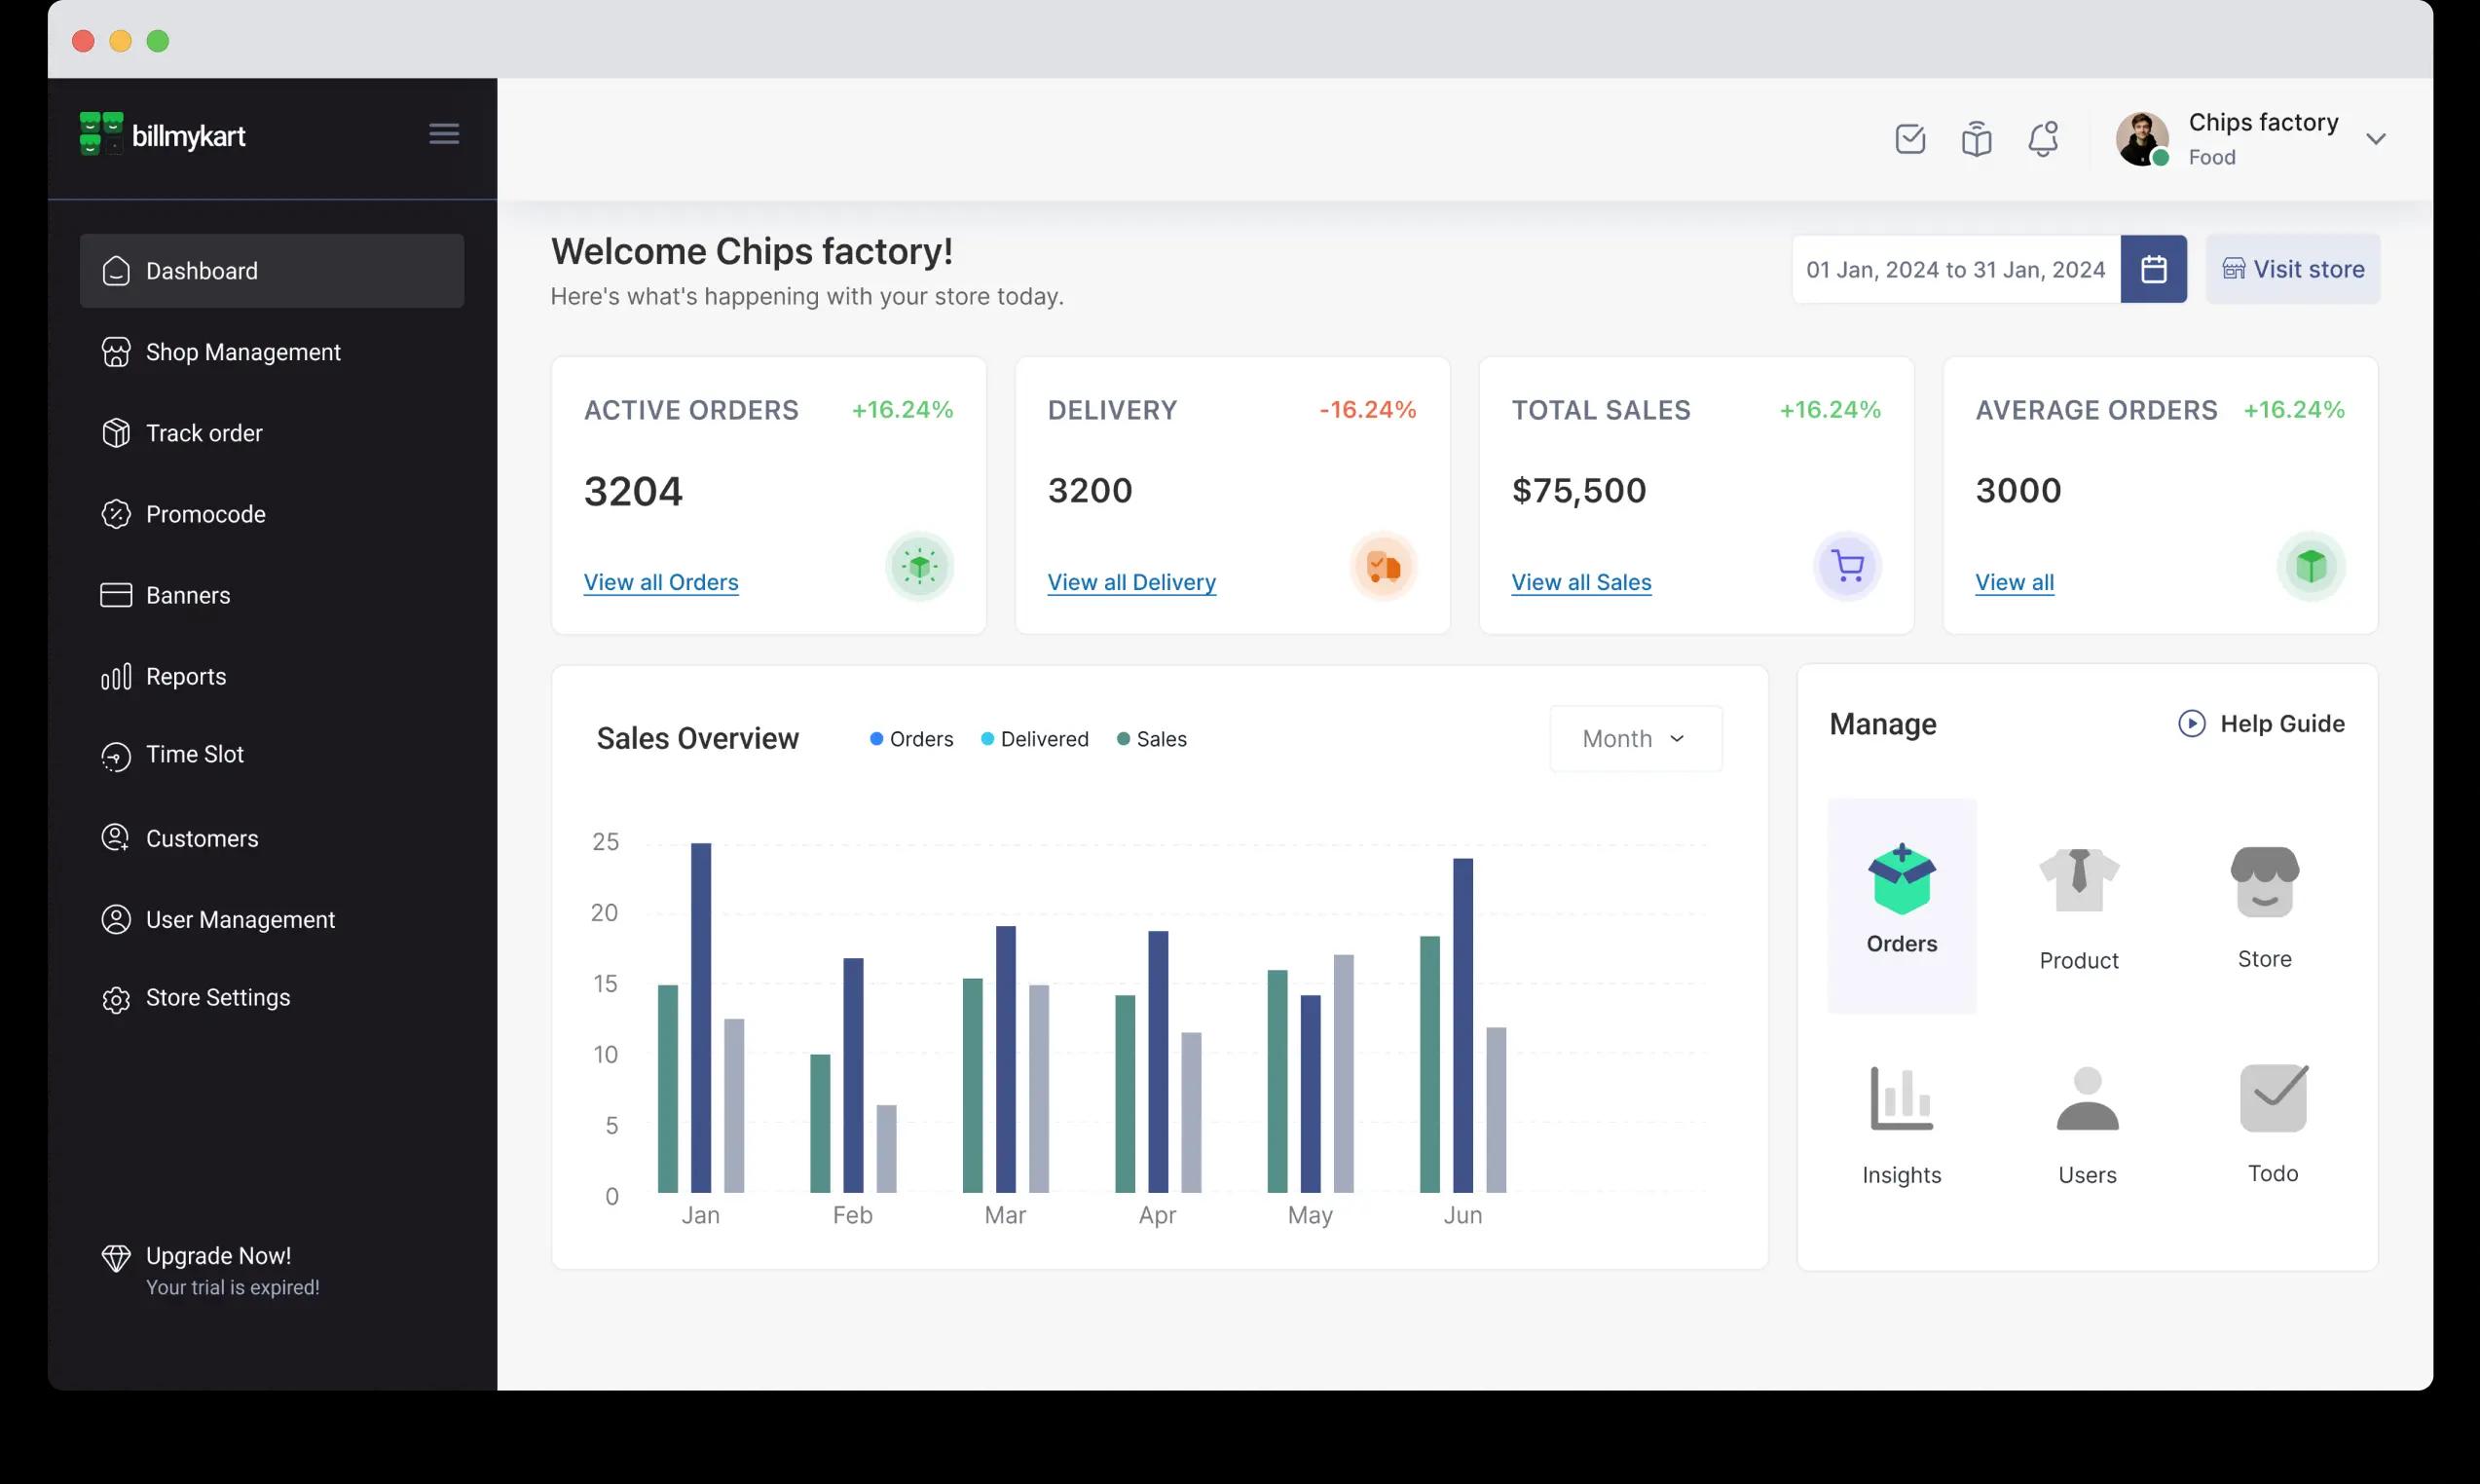The width and height of the screenshot is (2480, 1484).
Task: Click the checklist icon in top bar
Action: pos(1910,138)
